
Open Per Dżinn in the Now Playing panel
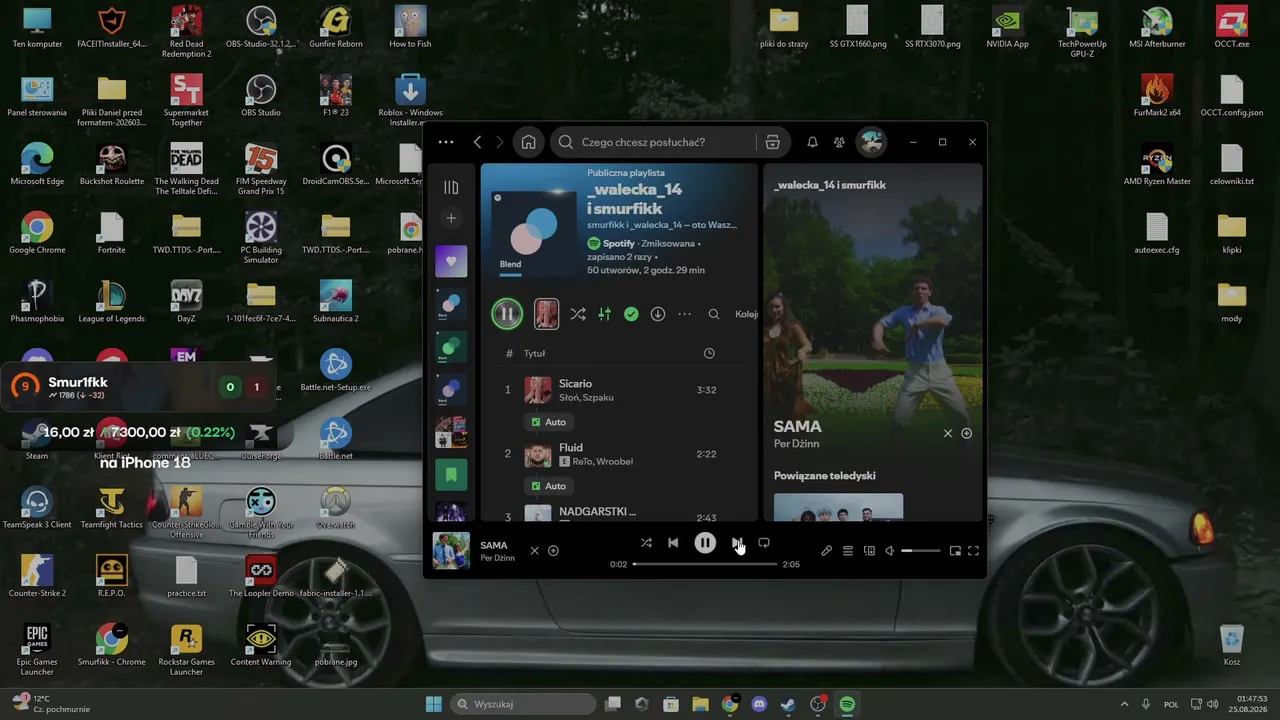797,443
